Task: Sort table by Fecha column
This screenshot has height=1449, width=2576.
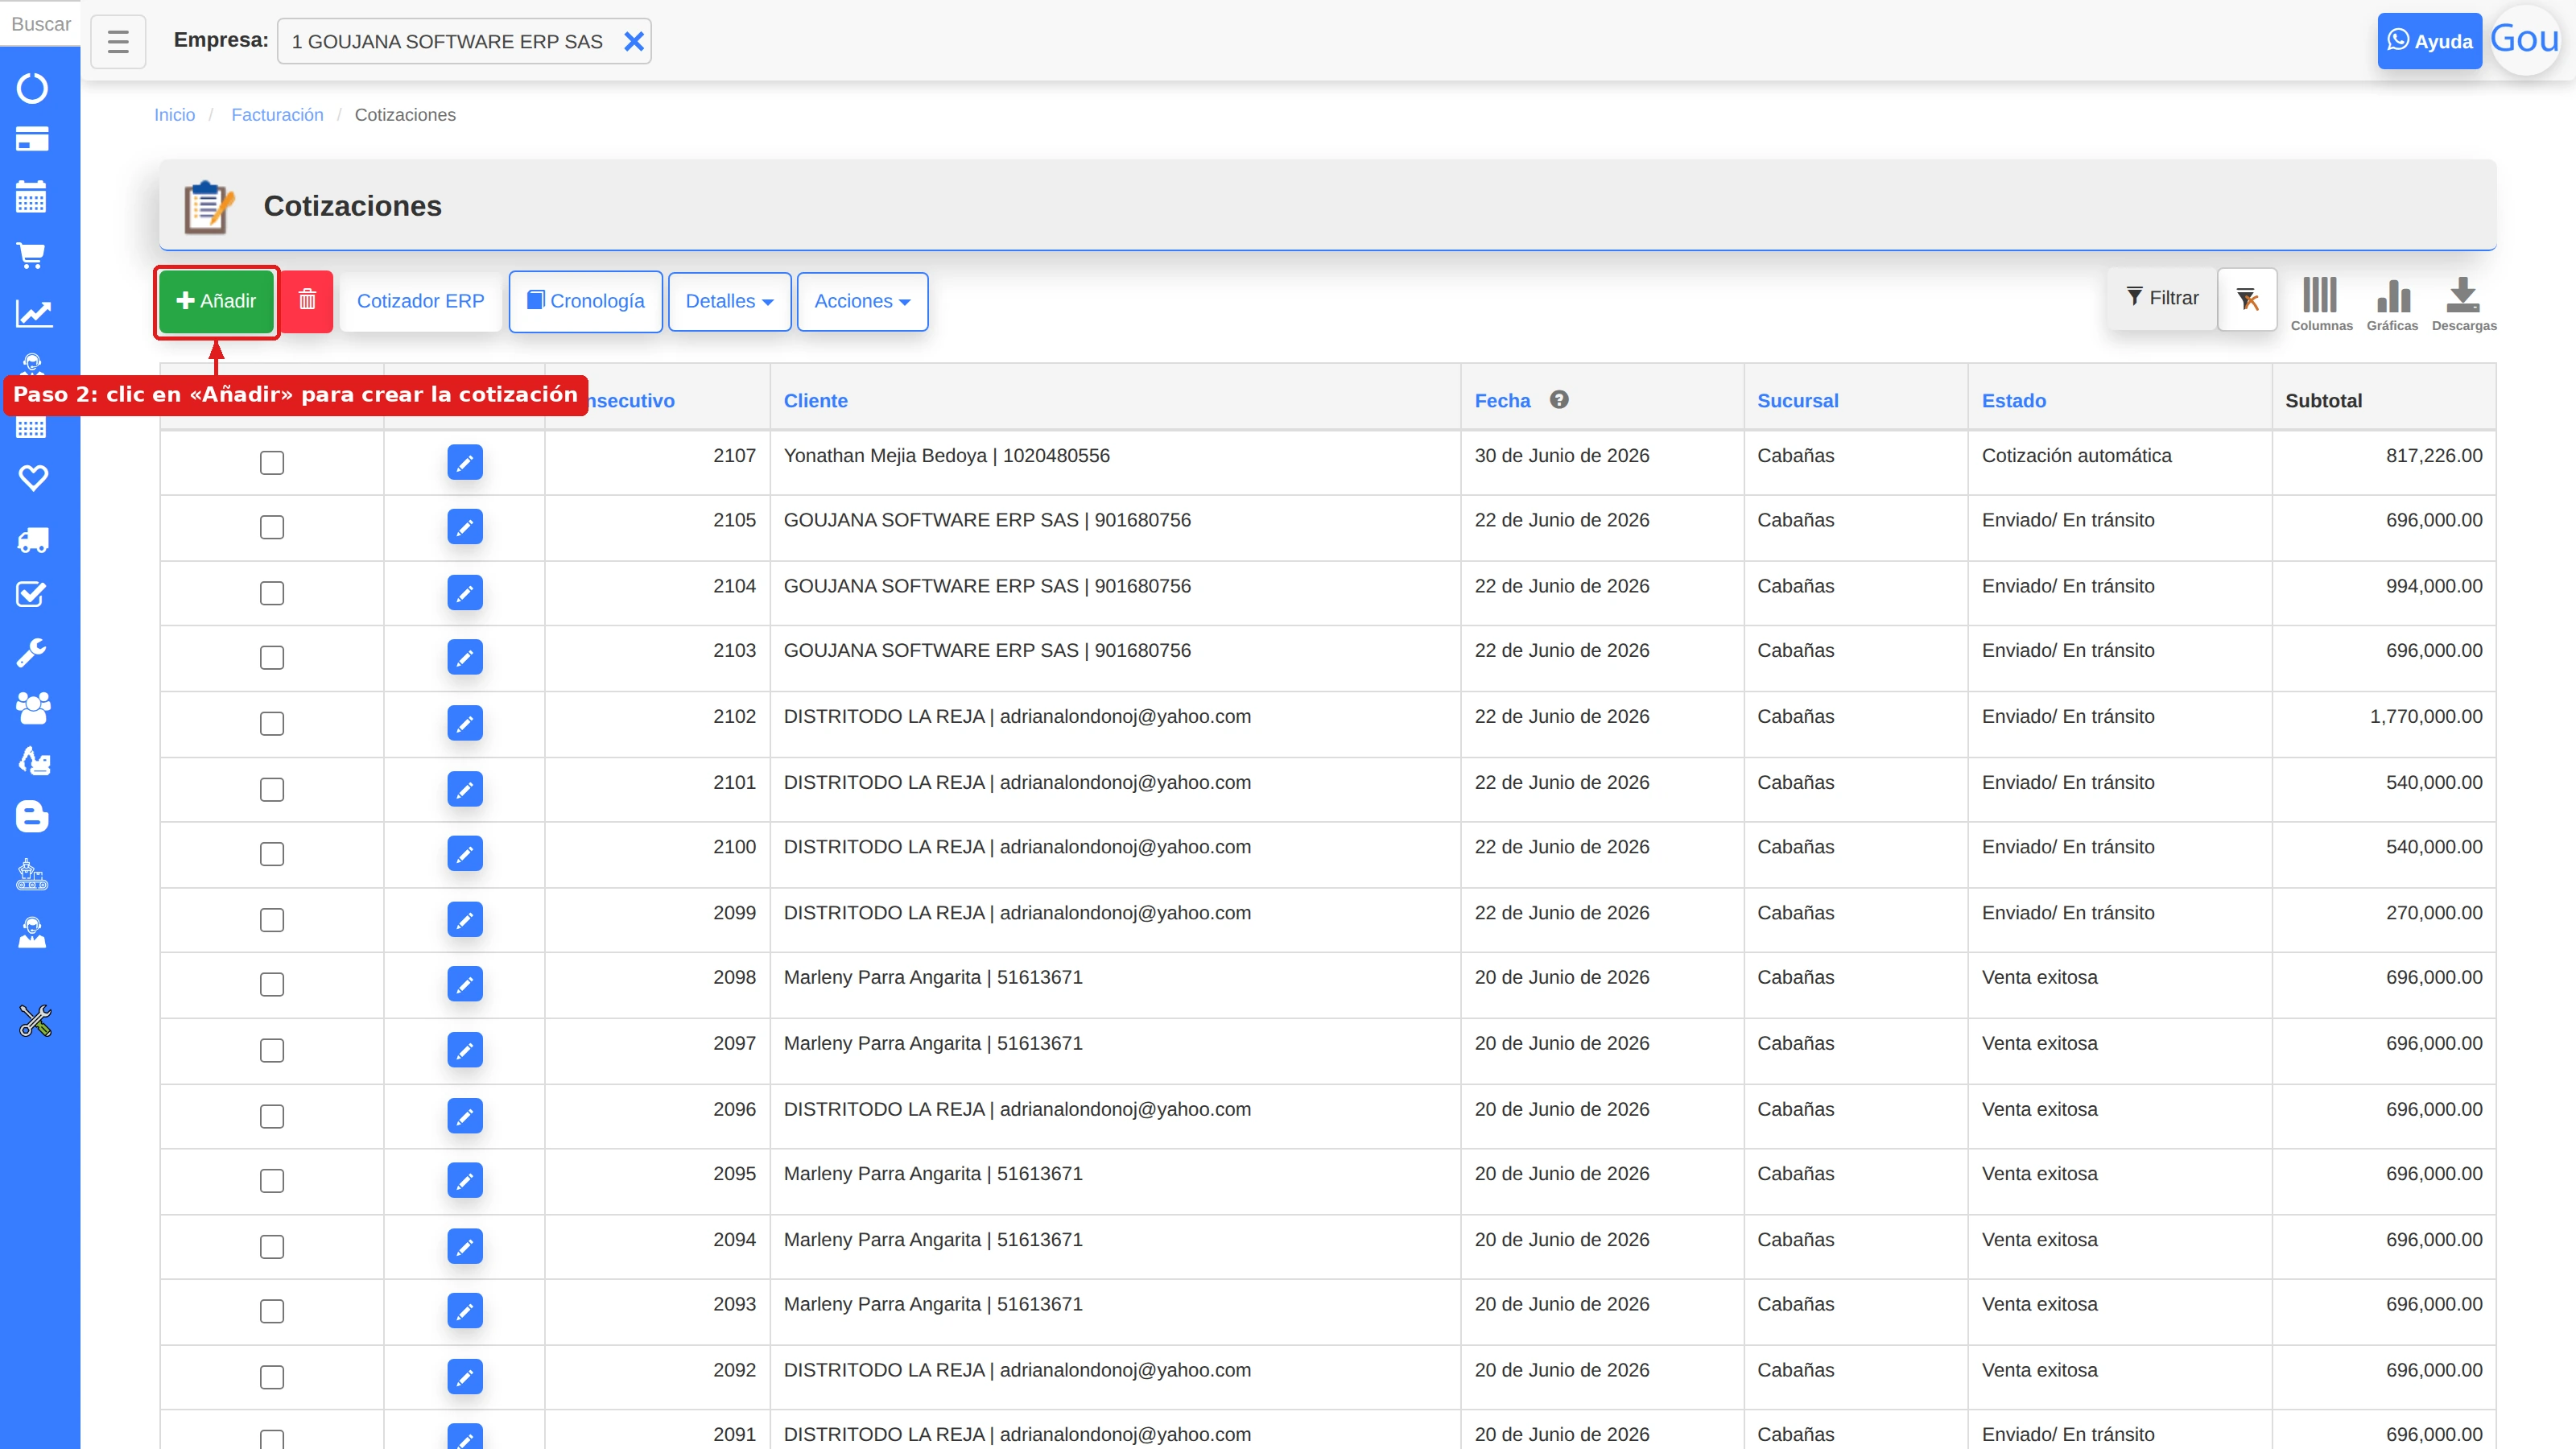Action: [1502, 400]
